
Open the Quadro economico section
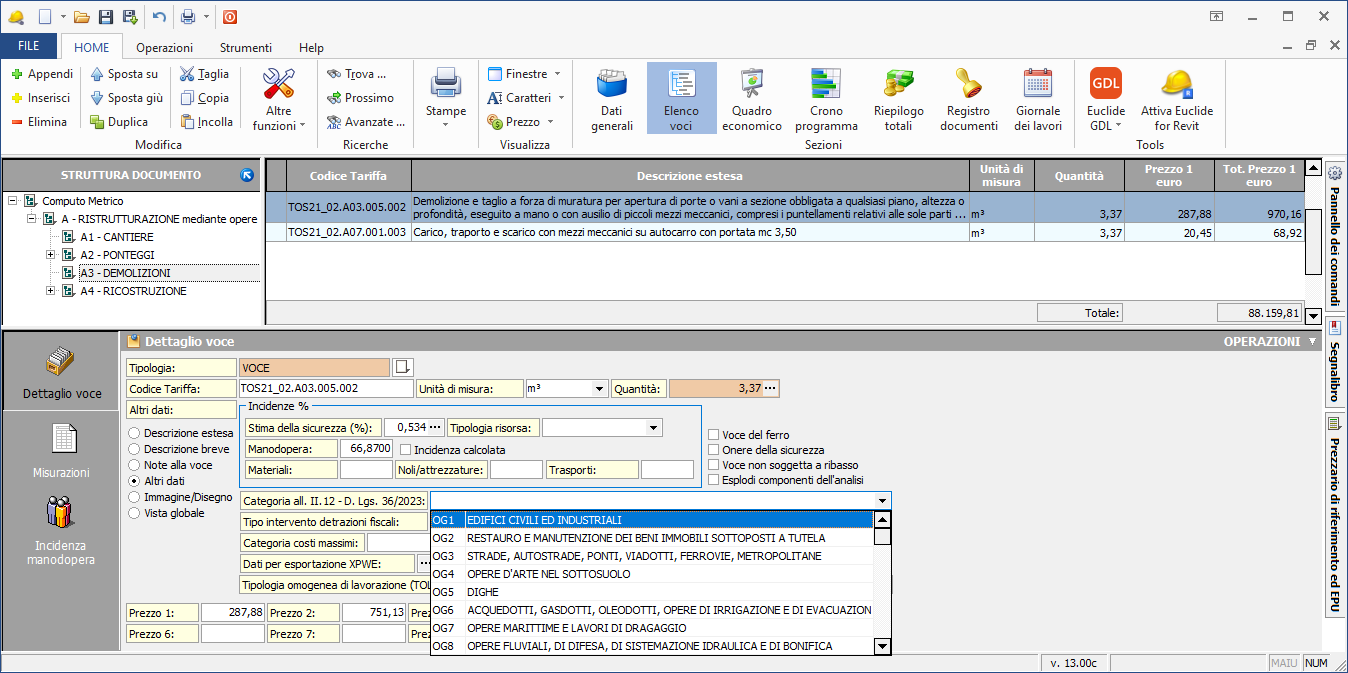tap(751, 100)
